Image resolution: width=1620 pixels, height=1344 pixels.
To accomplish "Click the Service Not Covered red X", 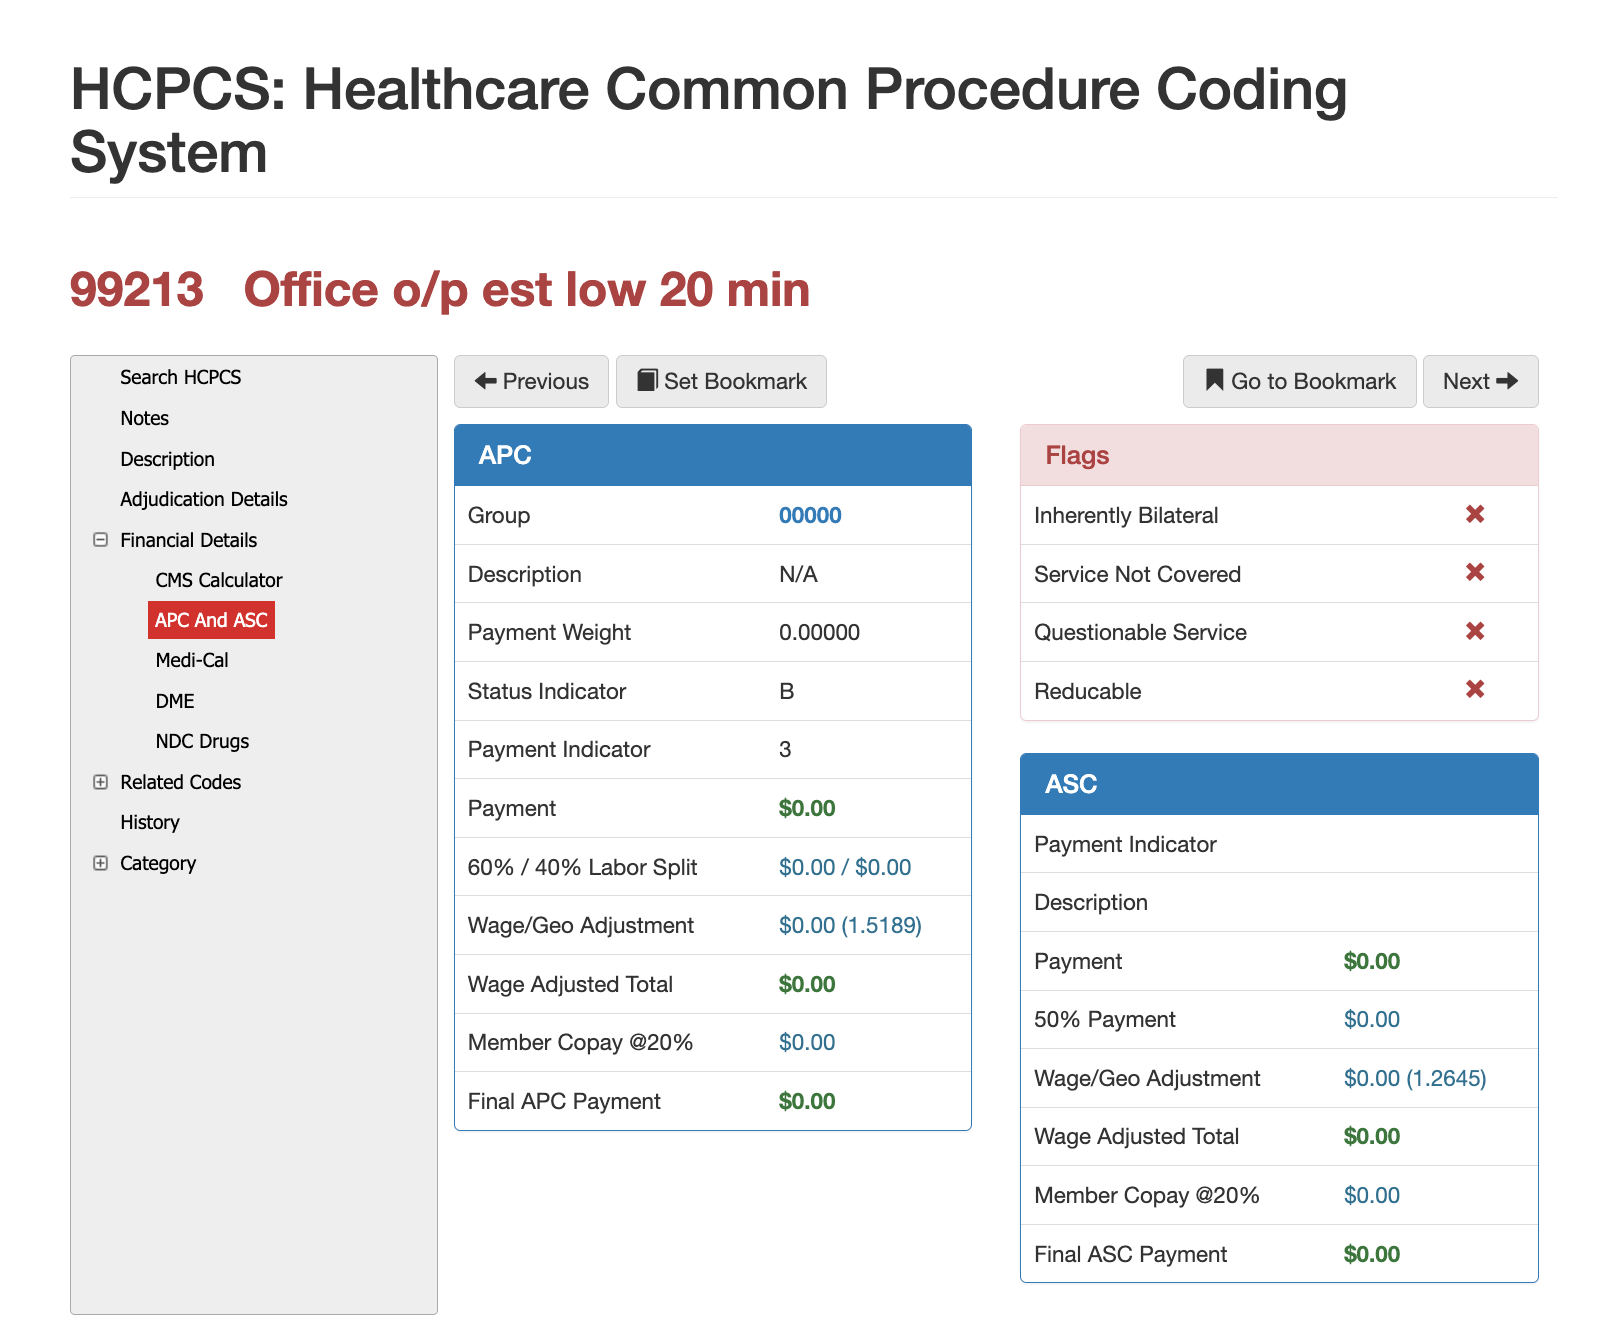I will click(1474, 573).
